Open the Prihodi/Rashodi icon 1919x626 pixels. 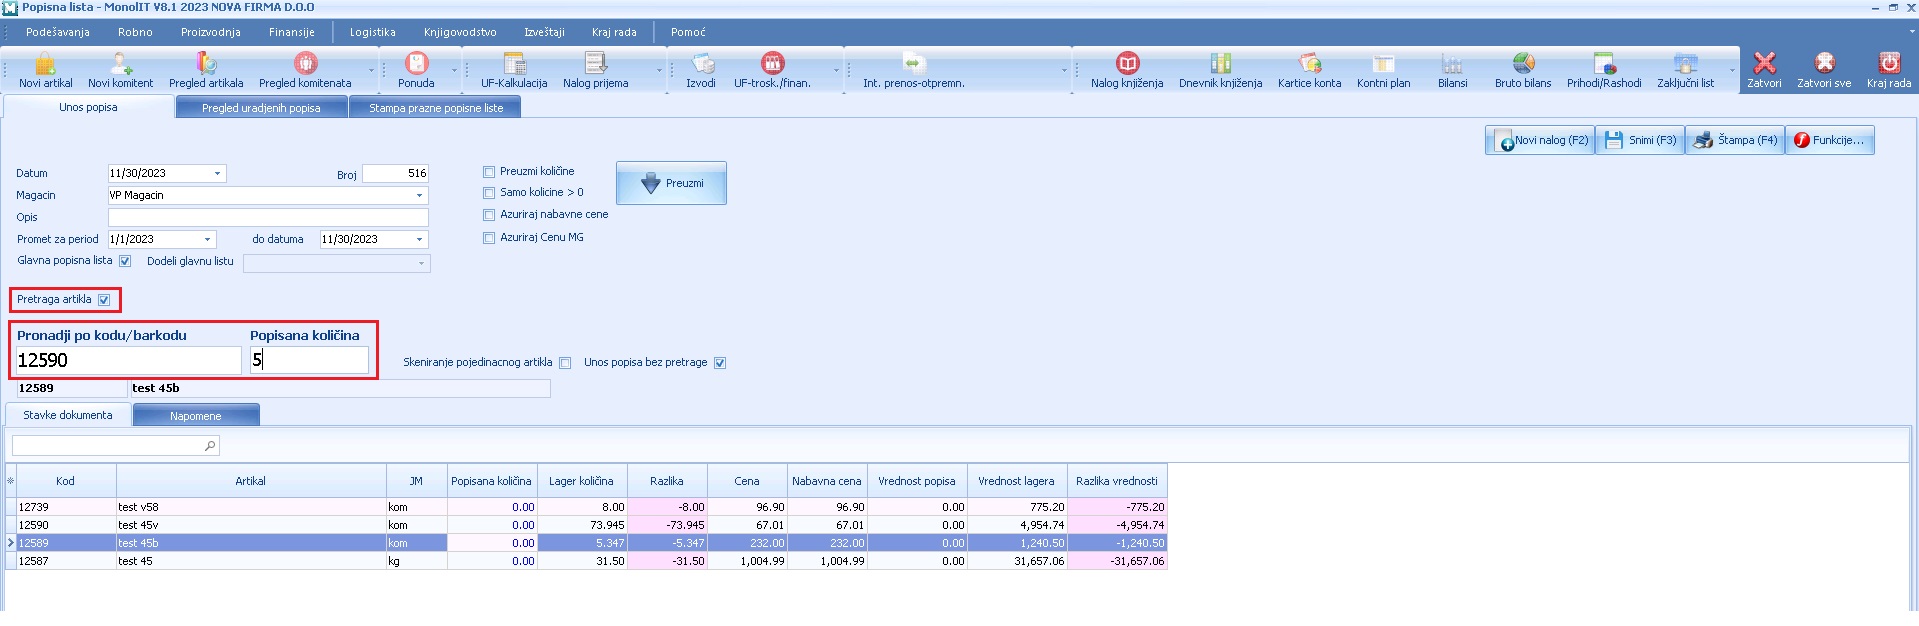1604,71
